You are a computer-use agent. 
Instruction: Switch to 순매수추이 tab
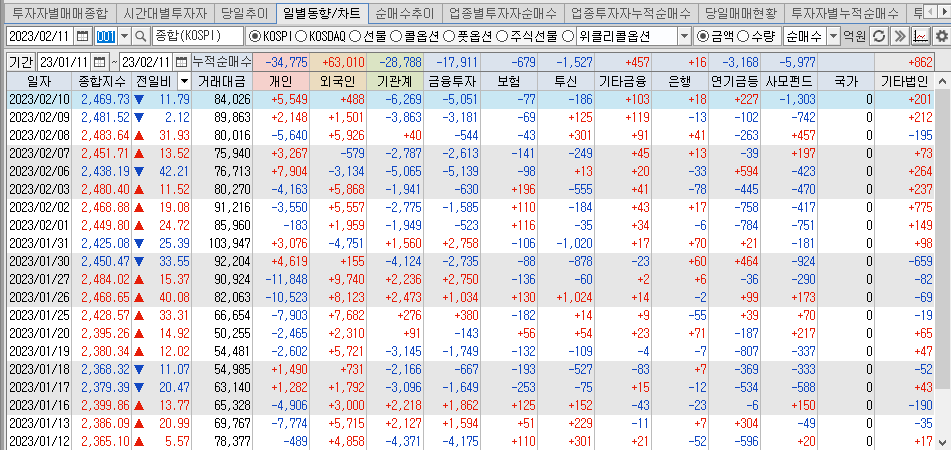tap(405, 12)
